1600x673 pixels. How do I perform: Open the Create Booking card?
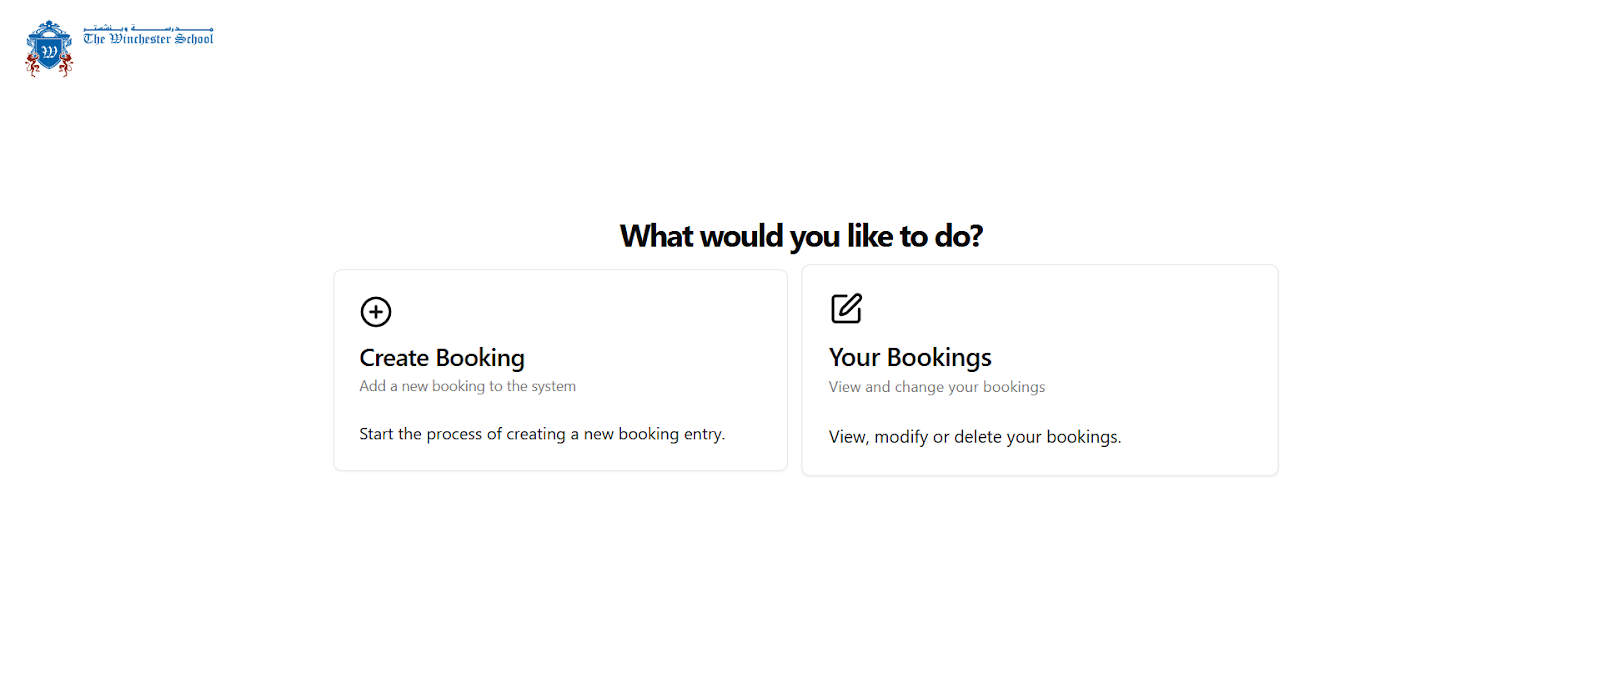[560, 370]
